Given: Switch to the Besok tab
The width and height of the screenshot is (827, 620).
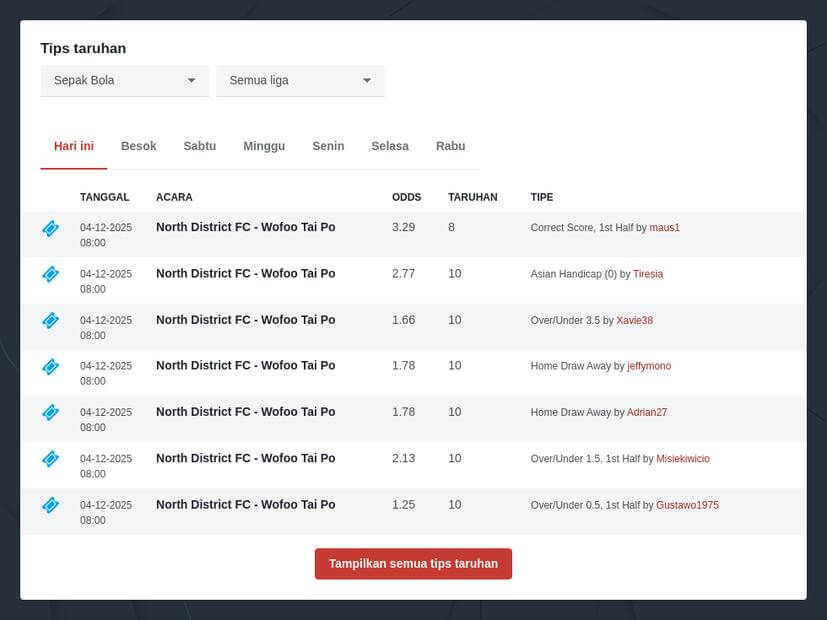Looking at the screenshot, I should click(x=138, y=146).
